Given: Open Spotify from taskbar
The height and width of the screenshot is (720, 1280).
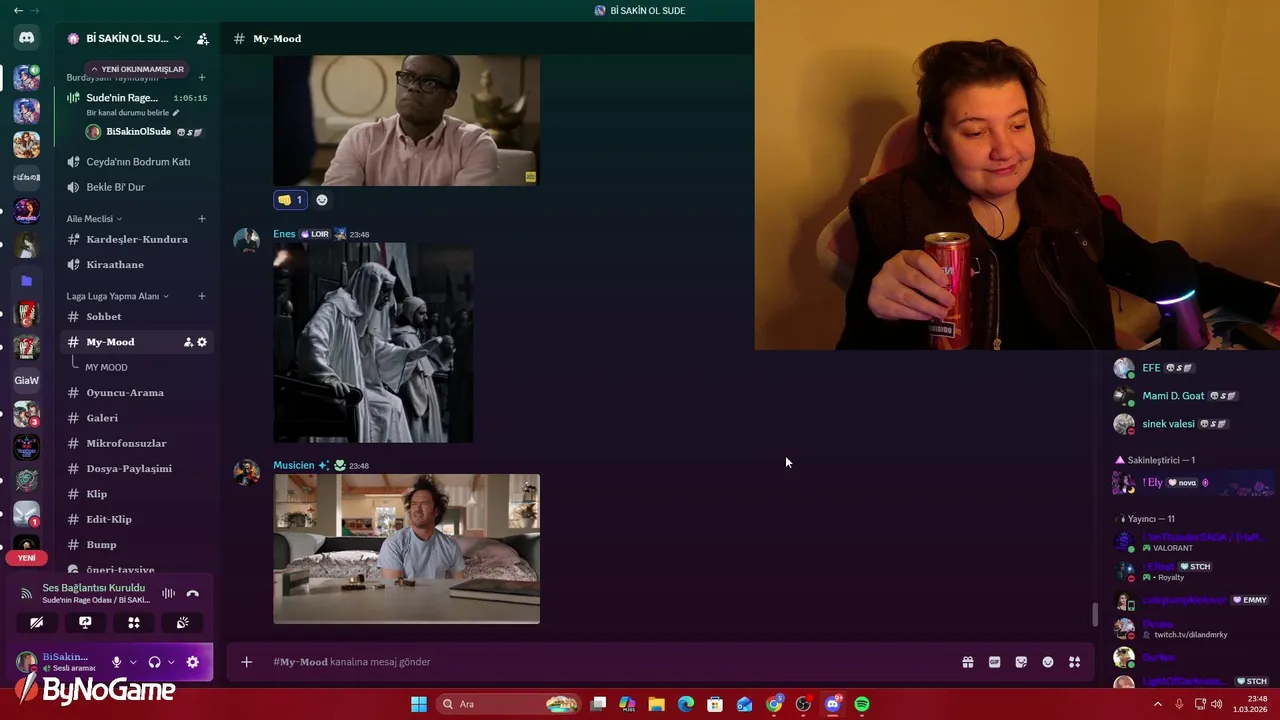Looking at the screenshot, I should [x=862, y=704].
